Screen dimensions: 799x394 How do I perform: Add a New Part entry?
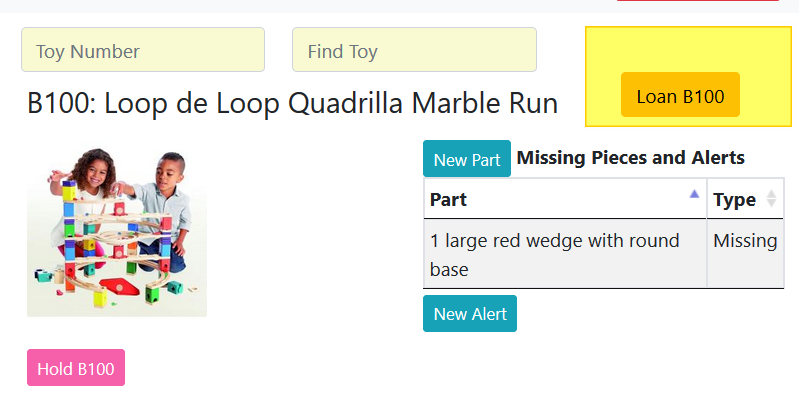tap(467, 159)
